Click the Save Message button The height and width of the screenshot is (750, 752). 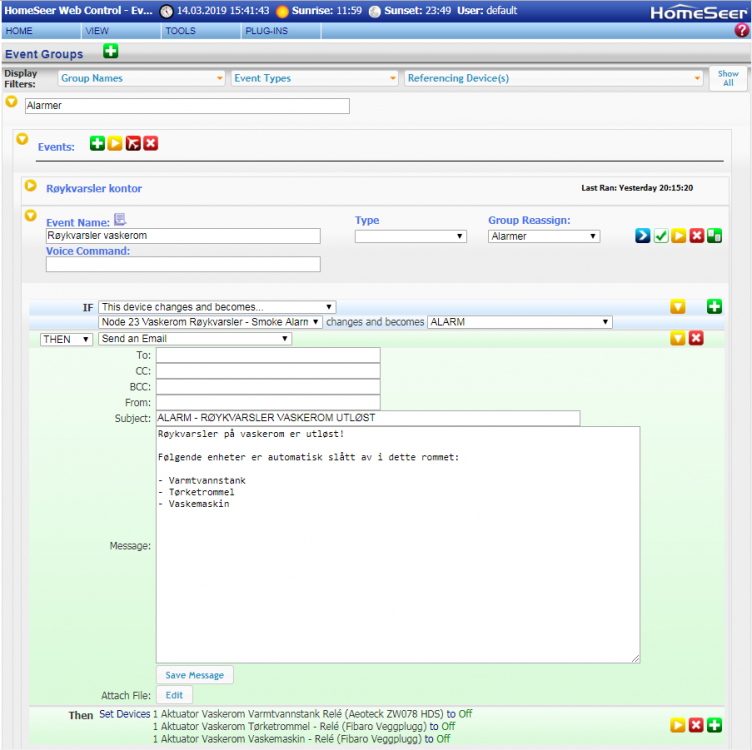(x=195, y=675)
